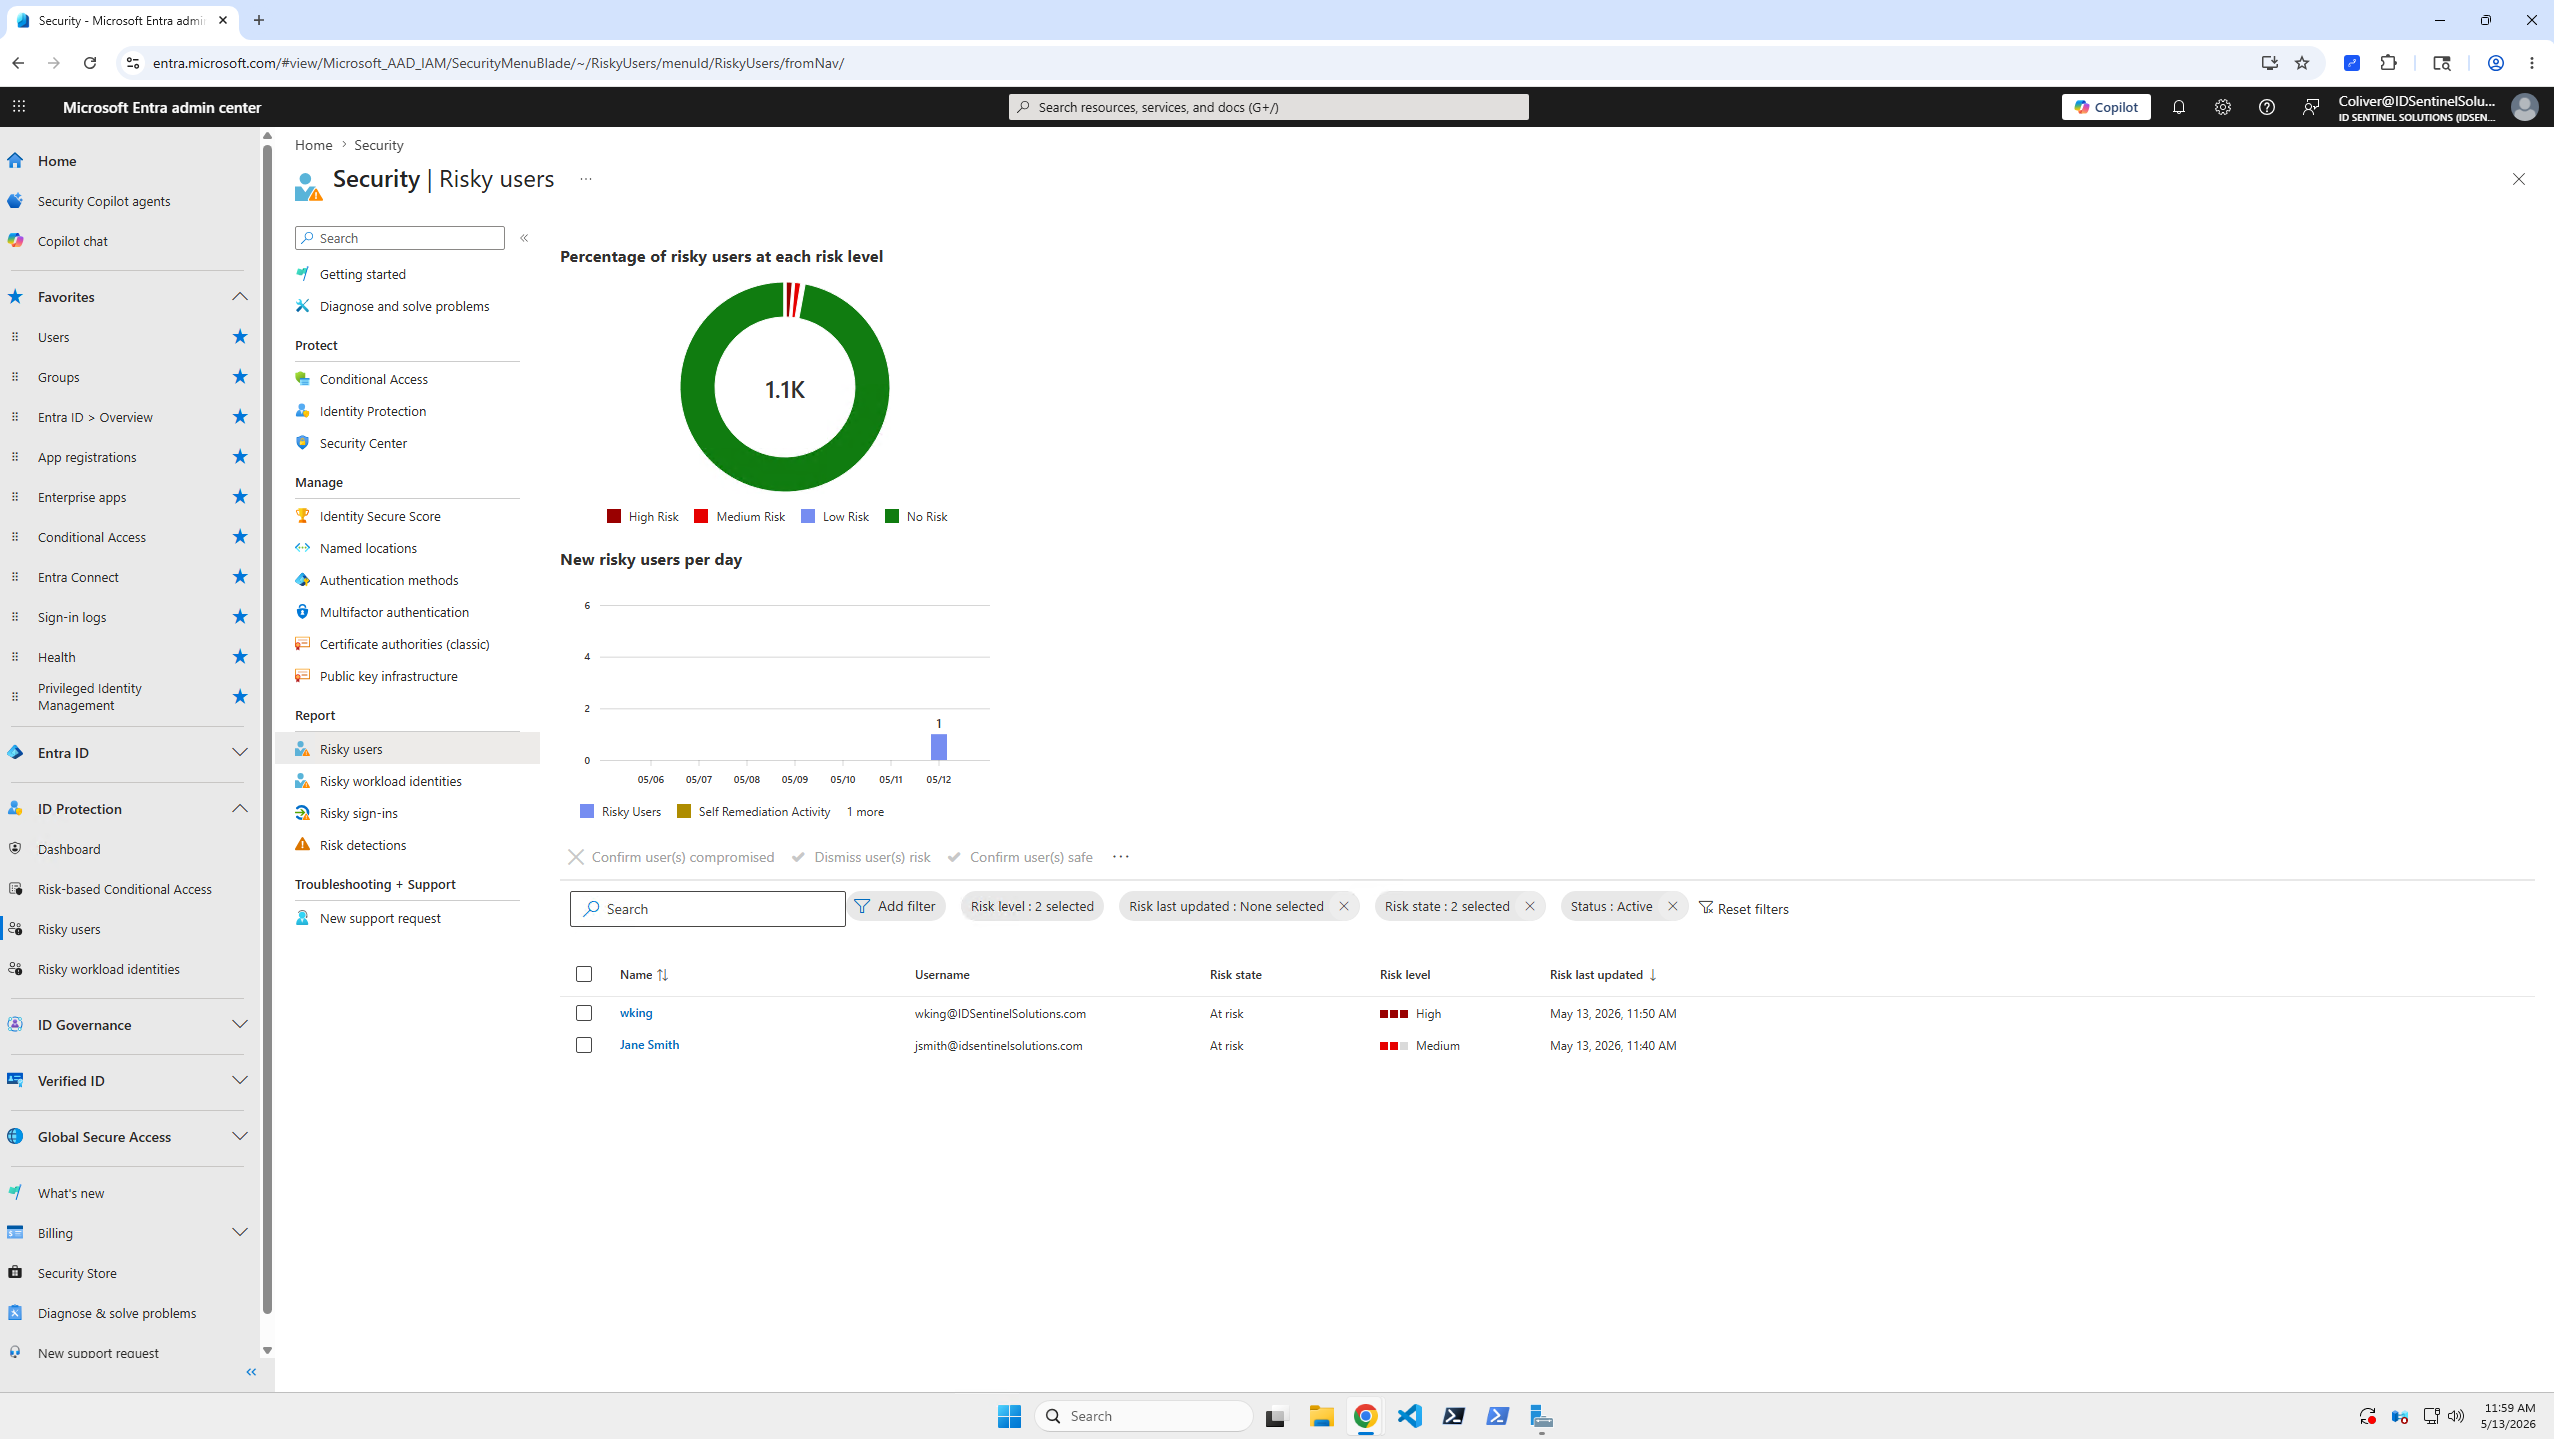This screenshot has height=1439, width=2554.
Task: Select all rows with header checkbox
Action: (x=584, y=974)
